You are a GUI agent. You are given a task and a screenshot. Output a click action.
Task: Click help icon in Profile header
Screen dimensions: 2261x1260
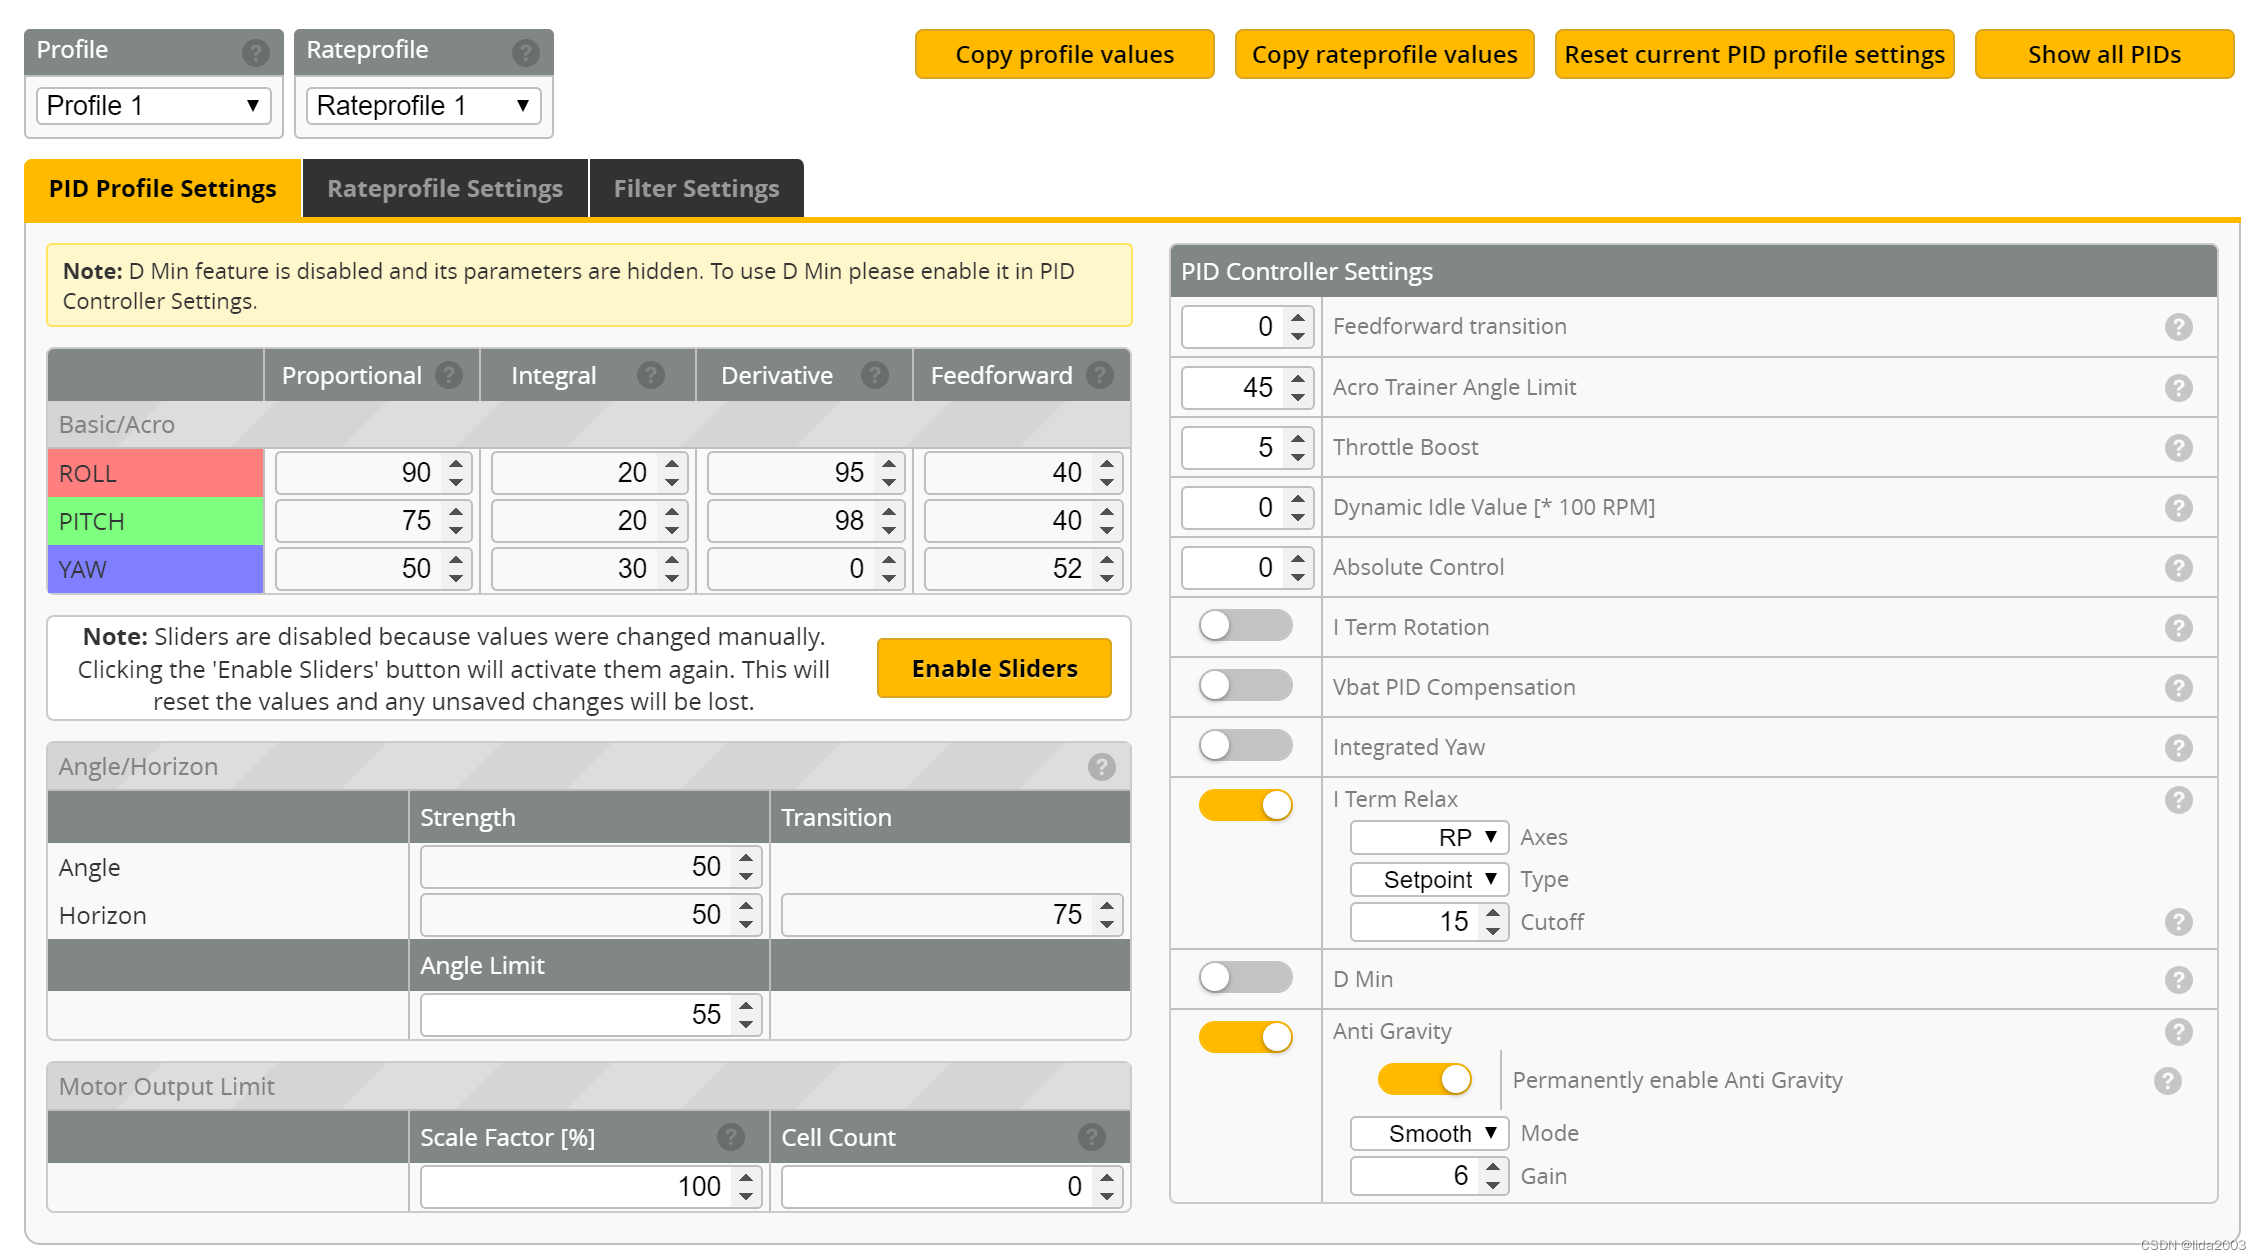[x=256, y=52]
